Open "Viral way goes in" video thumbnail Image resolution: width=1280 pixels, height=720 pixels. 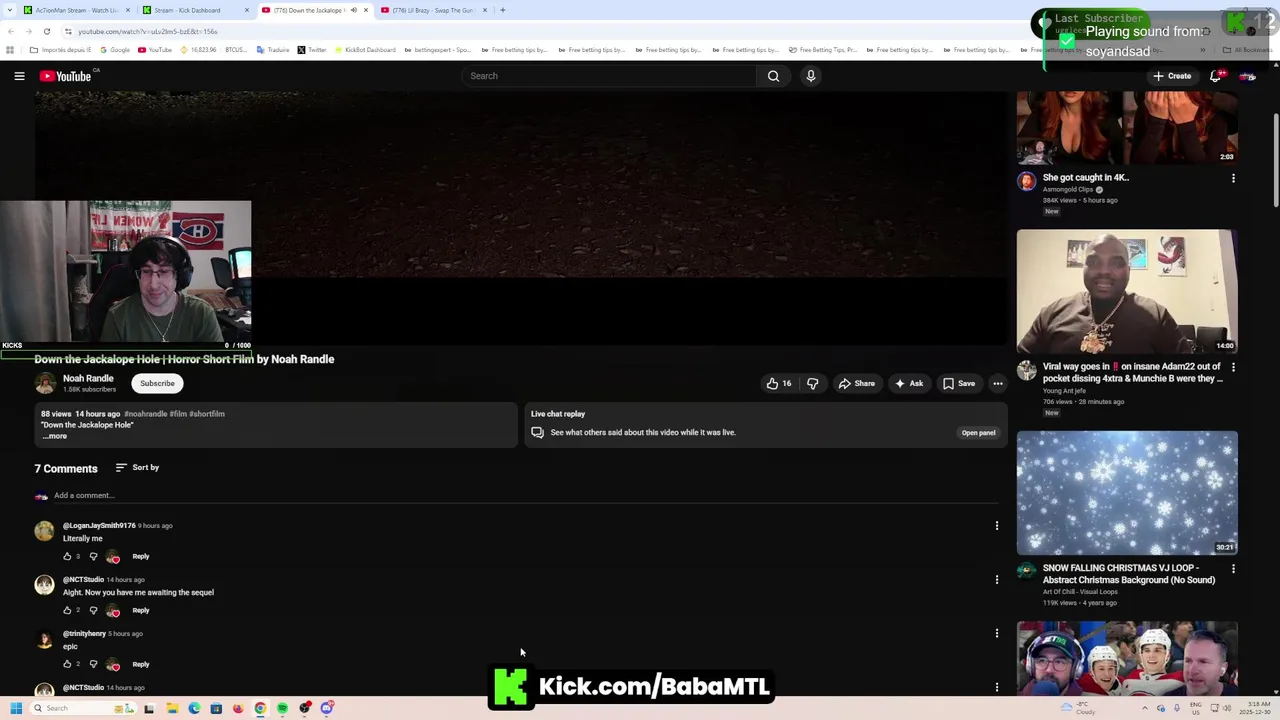point(1127,292)
